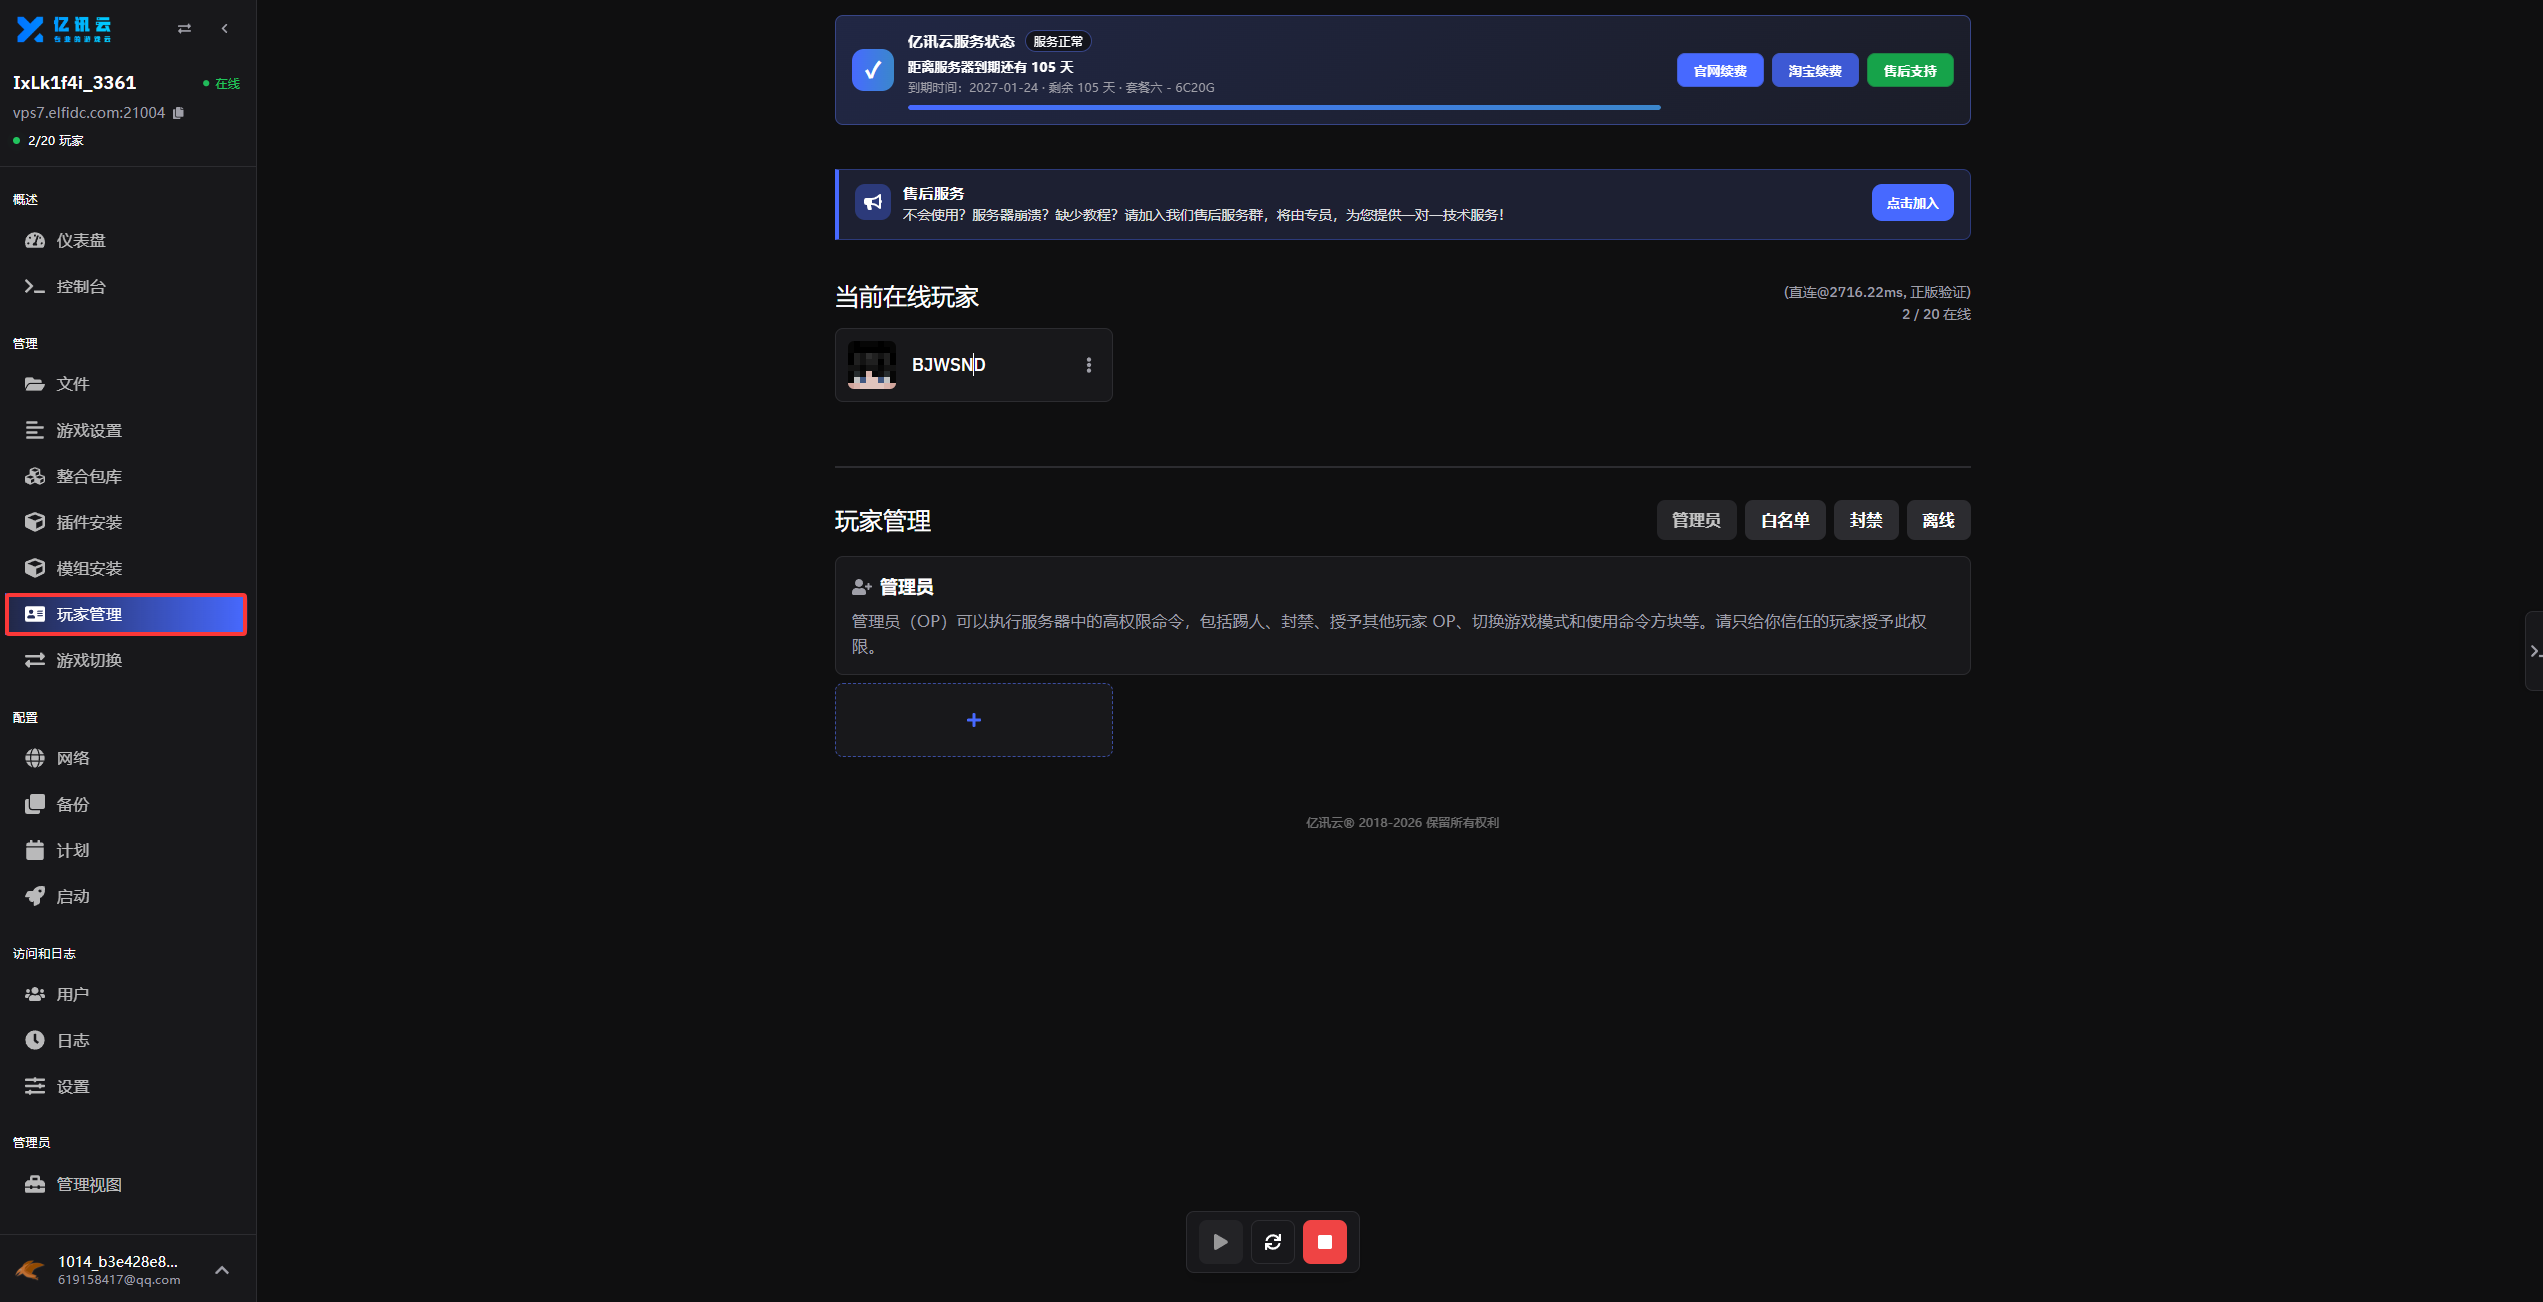Viewport: 2543px width, 1302px height.
Task: Copy the server address vps7.elfidc.com:21004
Action: pos(178,113)
